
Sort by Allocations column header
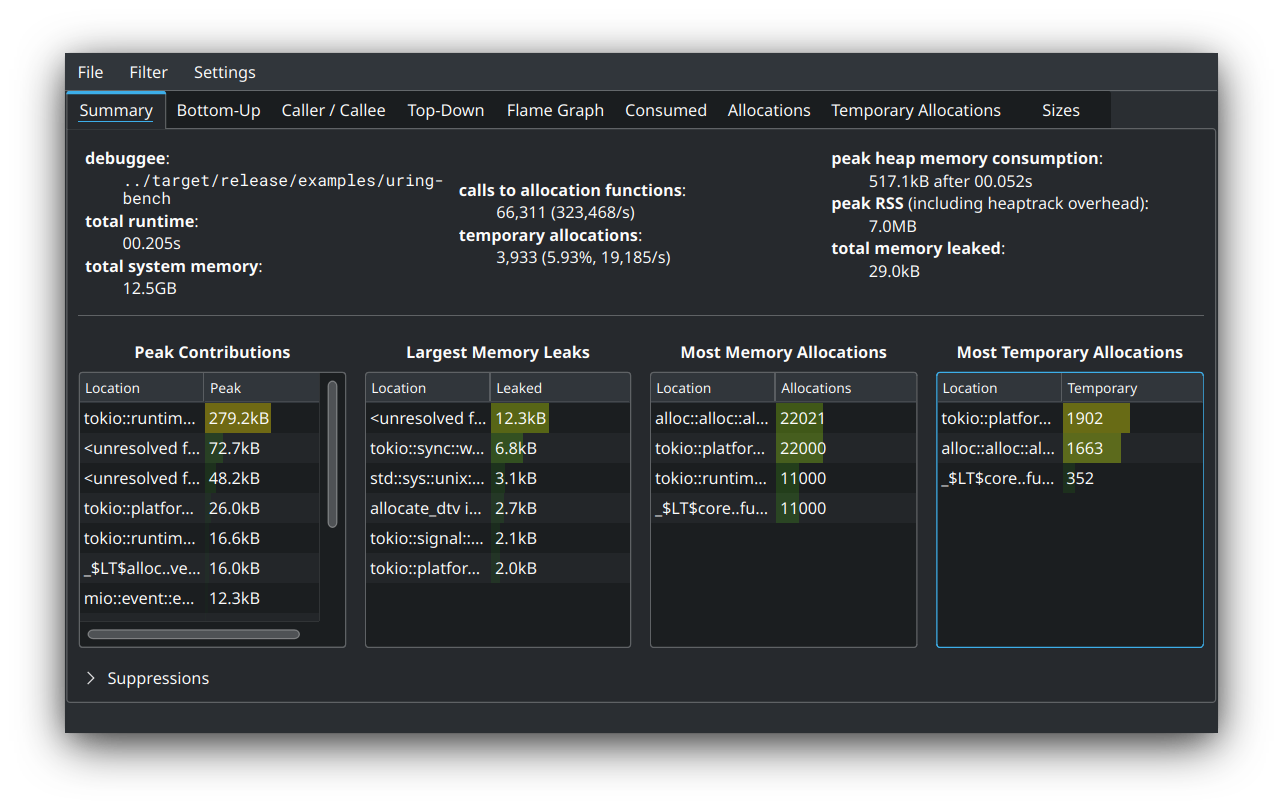pos(845,388)
